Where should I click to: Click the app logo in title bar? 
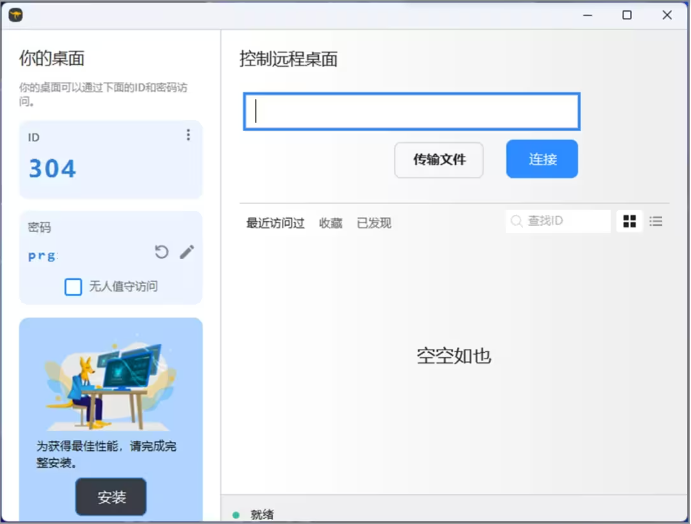click(15, 15)
